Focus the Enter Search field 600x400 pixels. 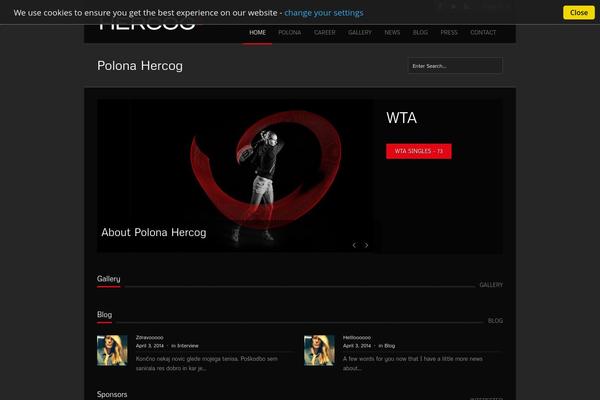pyautogui.click(x=455, y=66)
